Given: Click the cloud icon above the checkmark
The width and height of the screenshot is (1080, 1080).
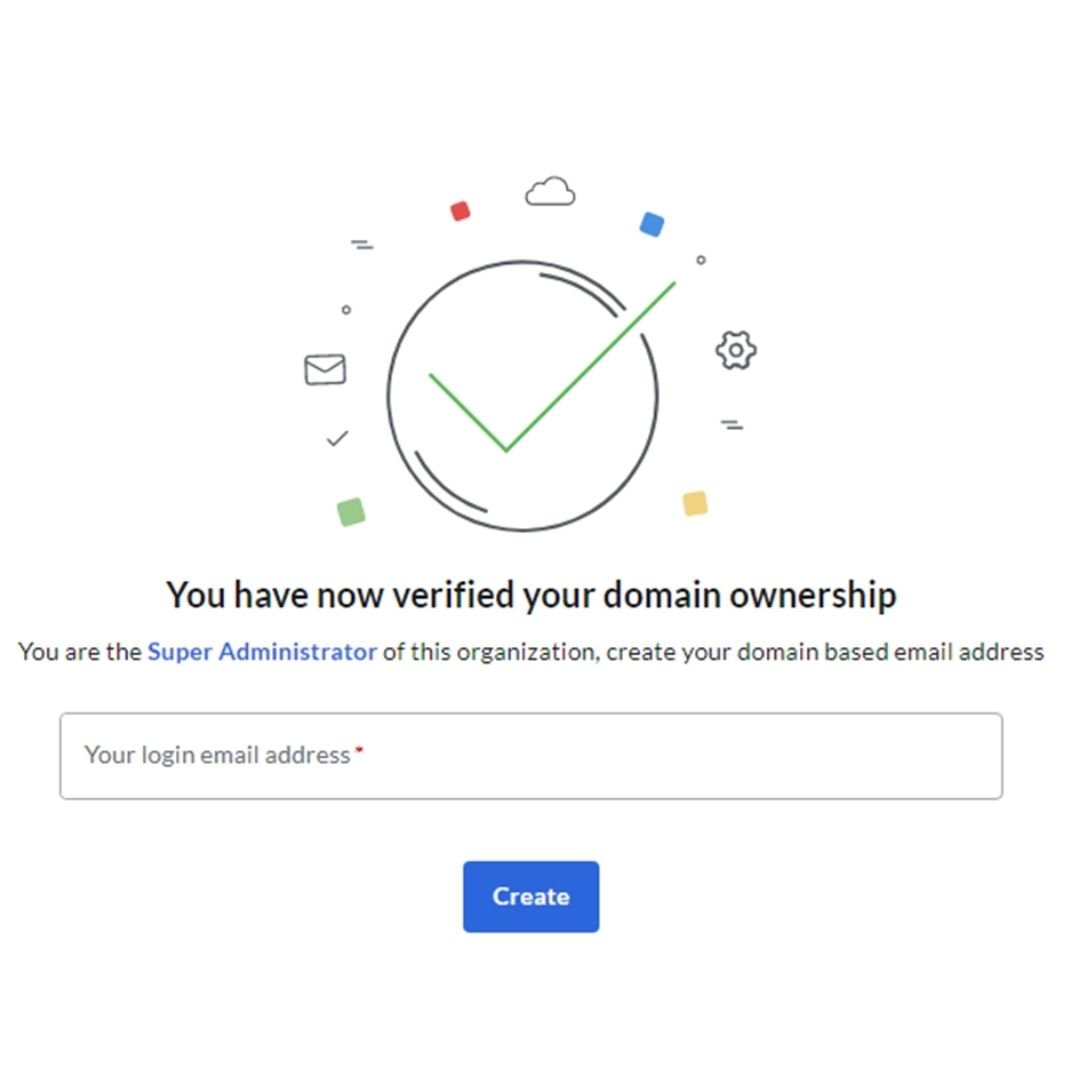Looking at the screenshot, I should pos(549,192).
